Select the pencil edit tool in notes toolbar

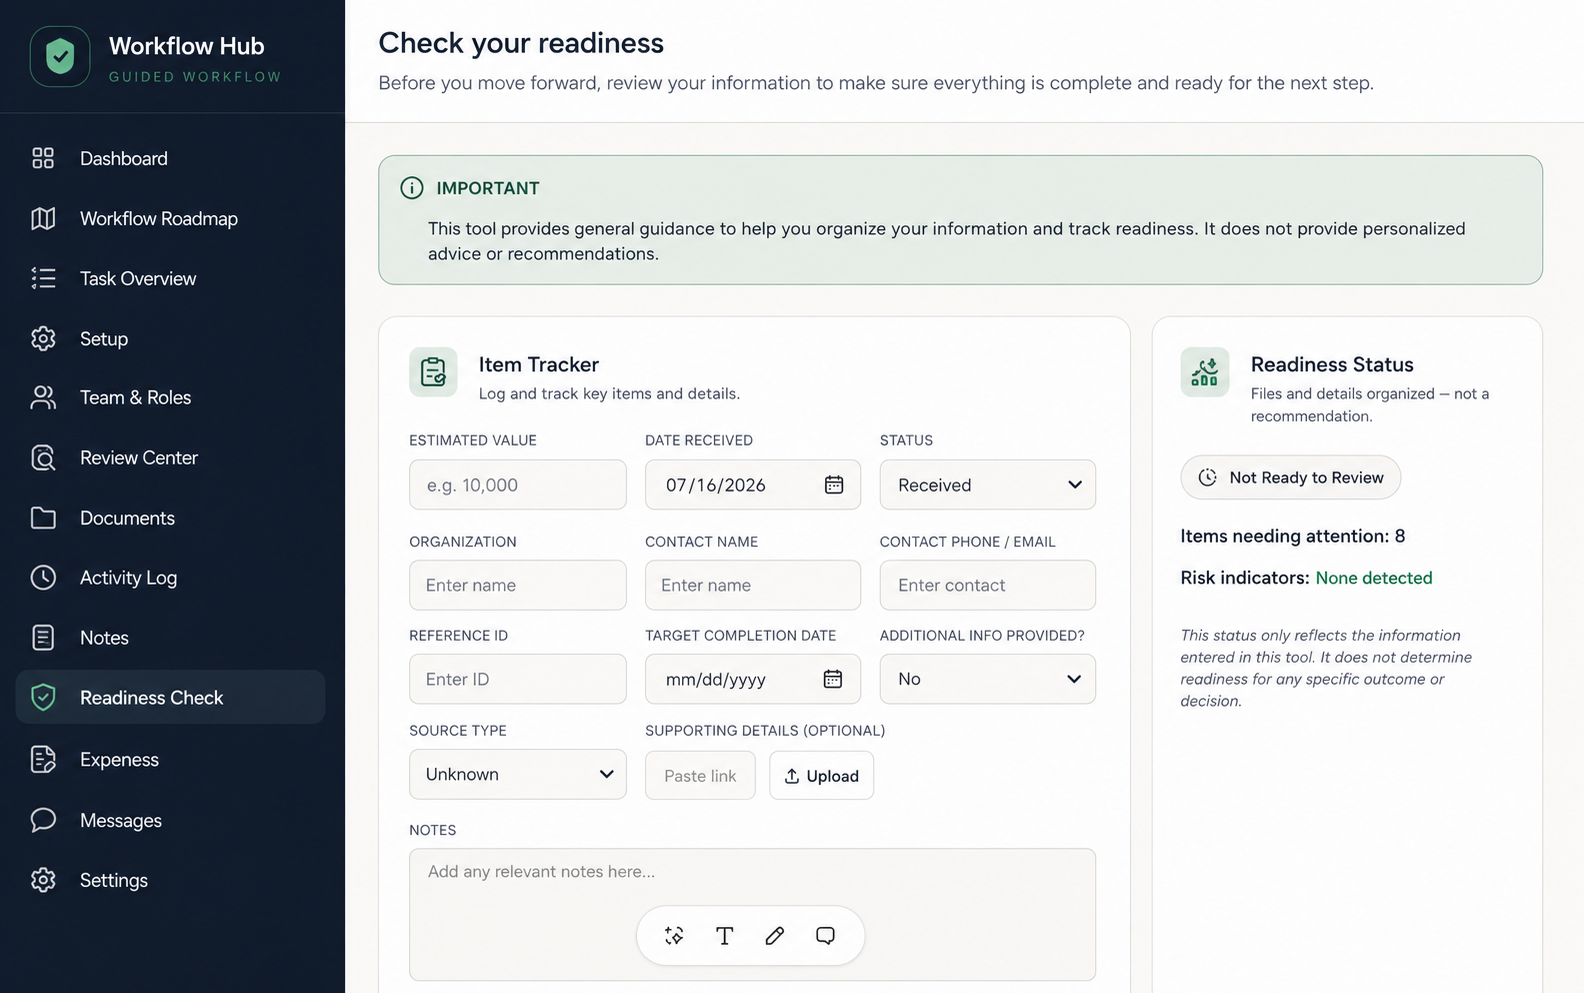[x=775, y=936]
